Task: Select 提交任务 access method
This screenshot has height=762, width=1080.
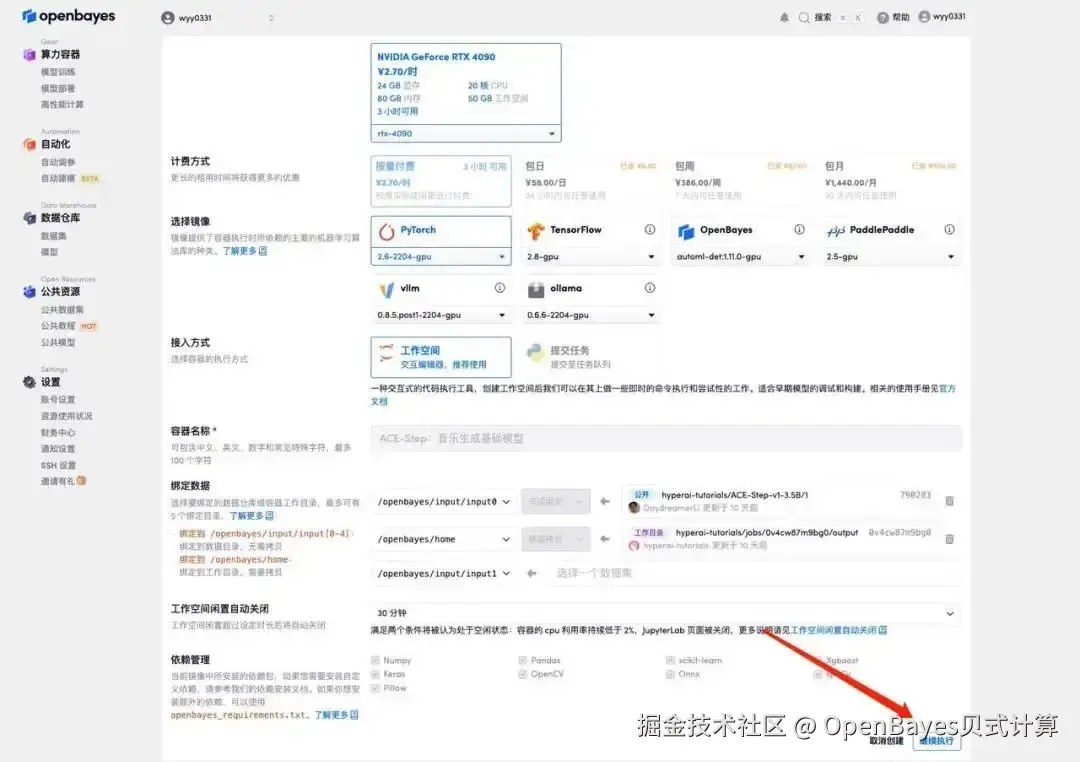Action: point(590,357)
